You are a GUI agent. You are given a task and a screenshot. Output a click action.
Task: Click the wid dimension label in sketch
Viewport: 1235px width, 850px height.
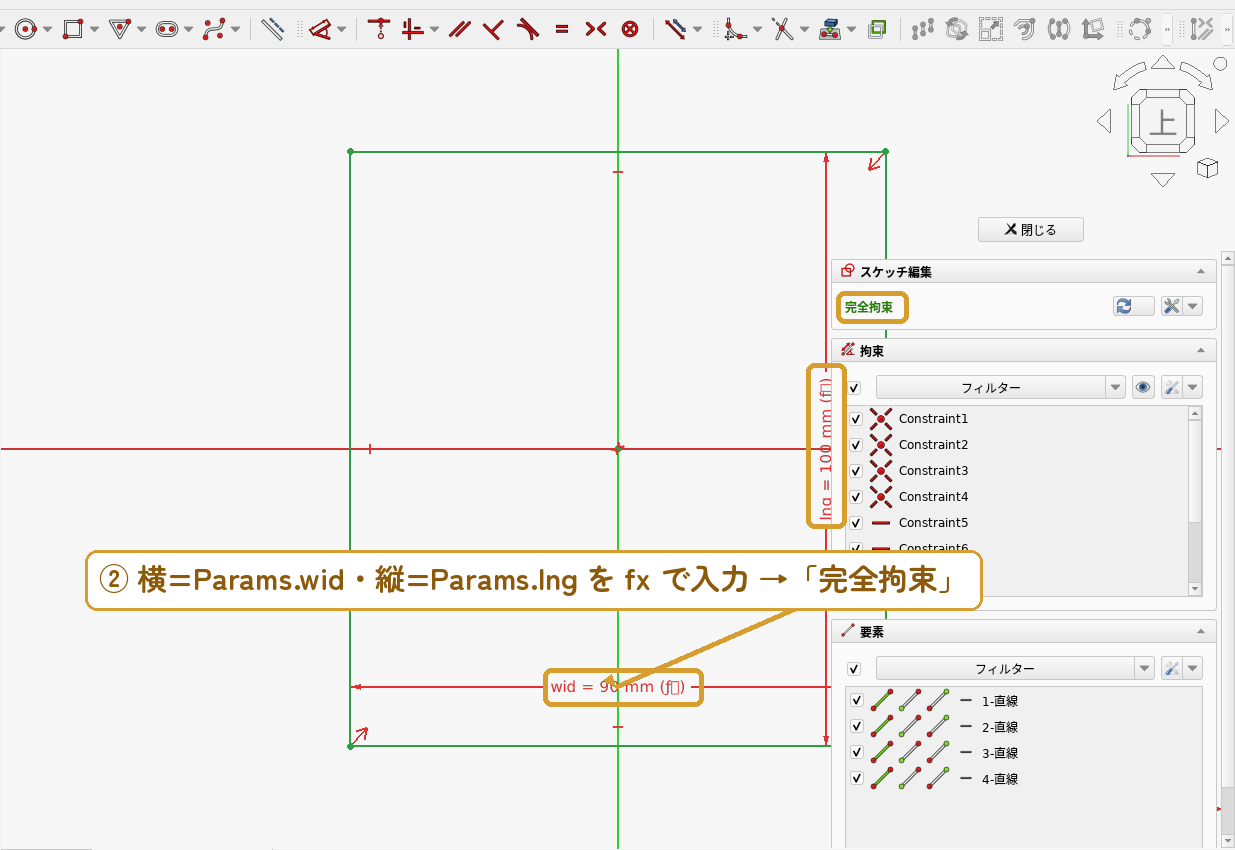[x=618, y=687]
